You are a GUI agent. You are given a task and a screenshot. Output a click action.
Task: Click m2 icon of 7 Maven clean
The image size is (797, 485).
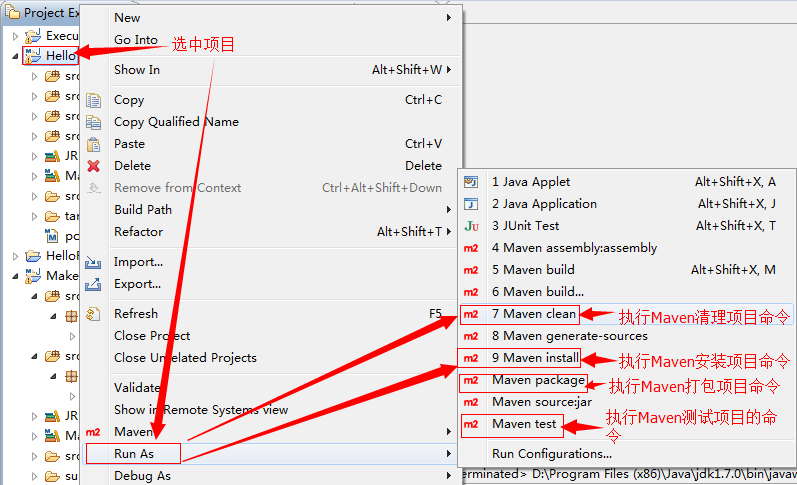tap(471, 314)
